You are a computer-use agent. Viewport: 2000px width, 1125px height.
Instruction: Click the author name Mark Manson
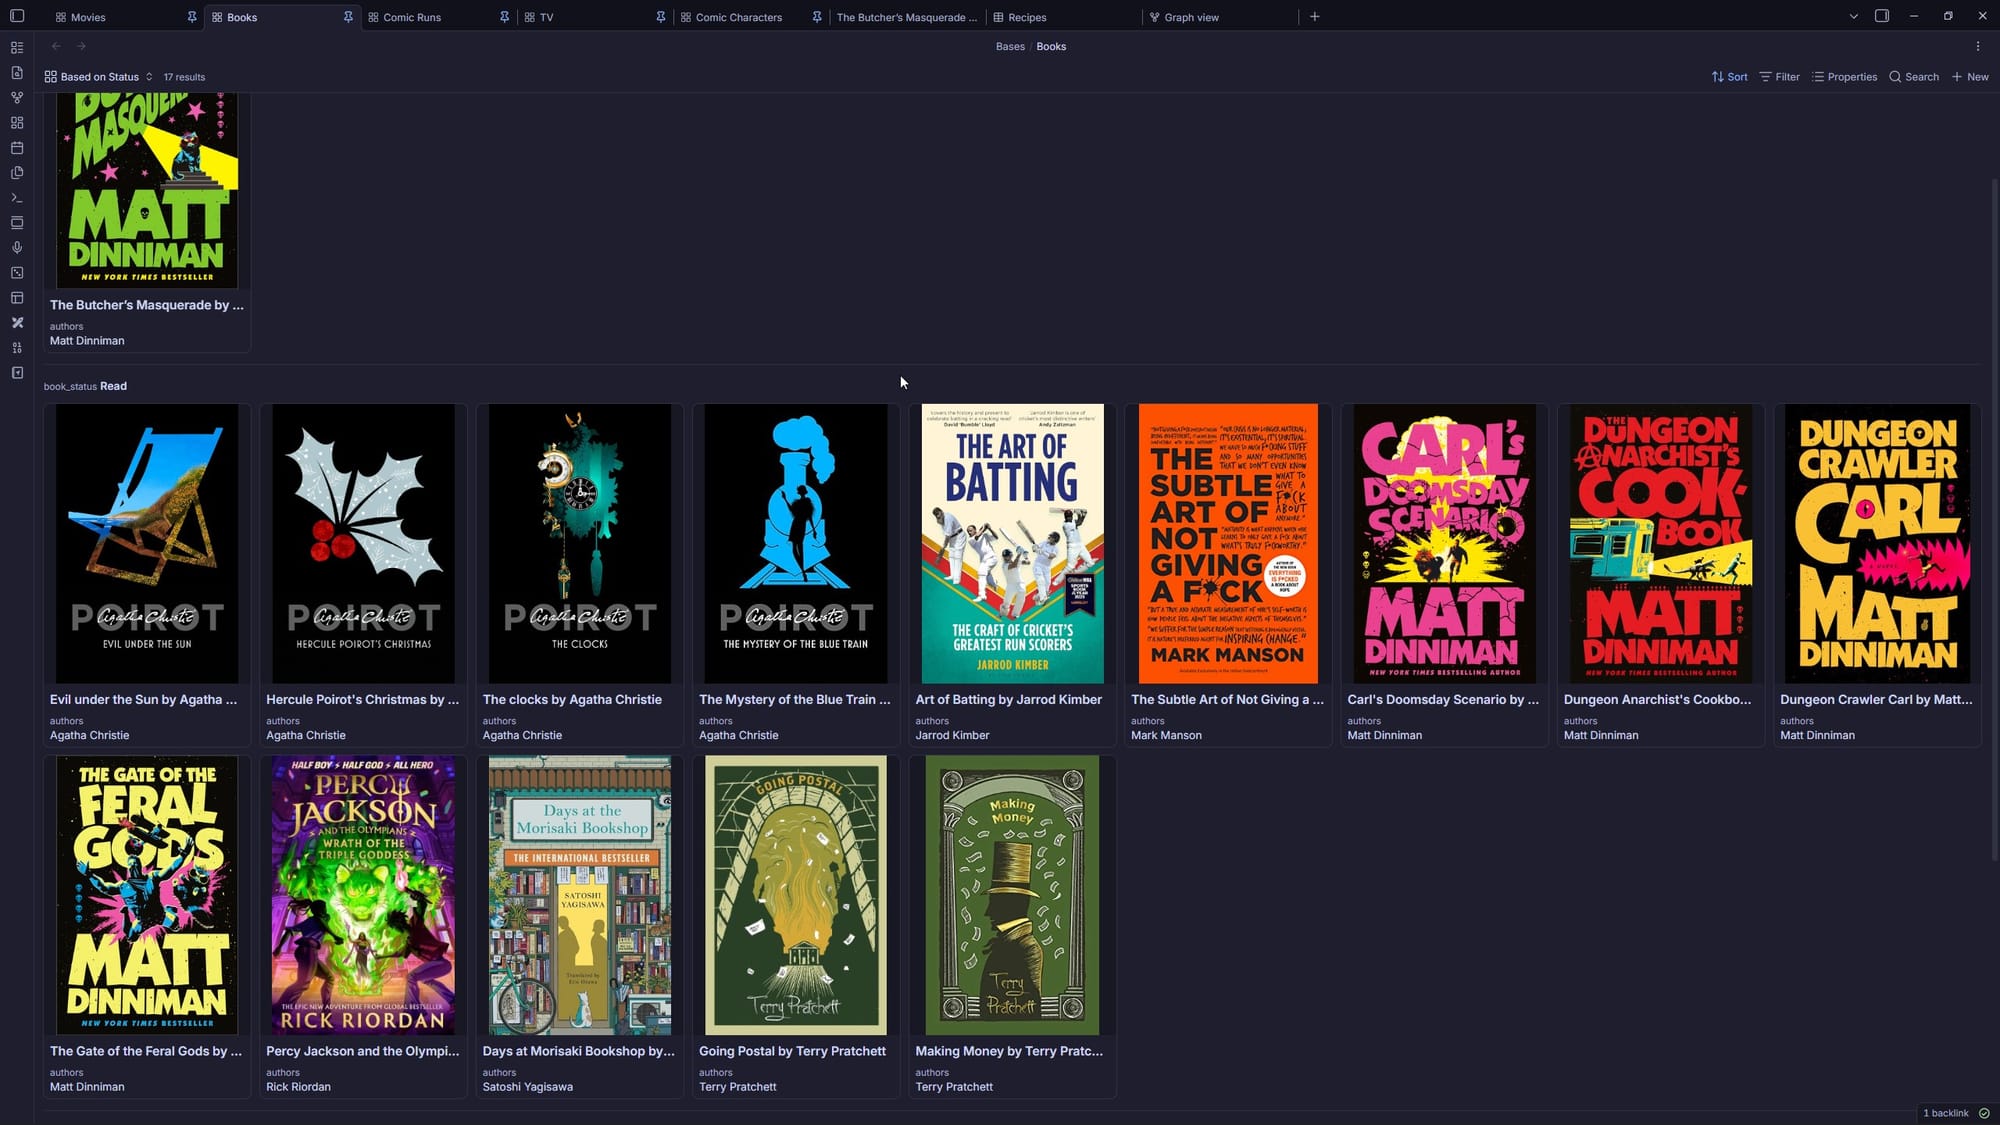coord(1166,735)
